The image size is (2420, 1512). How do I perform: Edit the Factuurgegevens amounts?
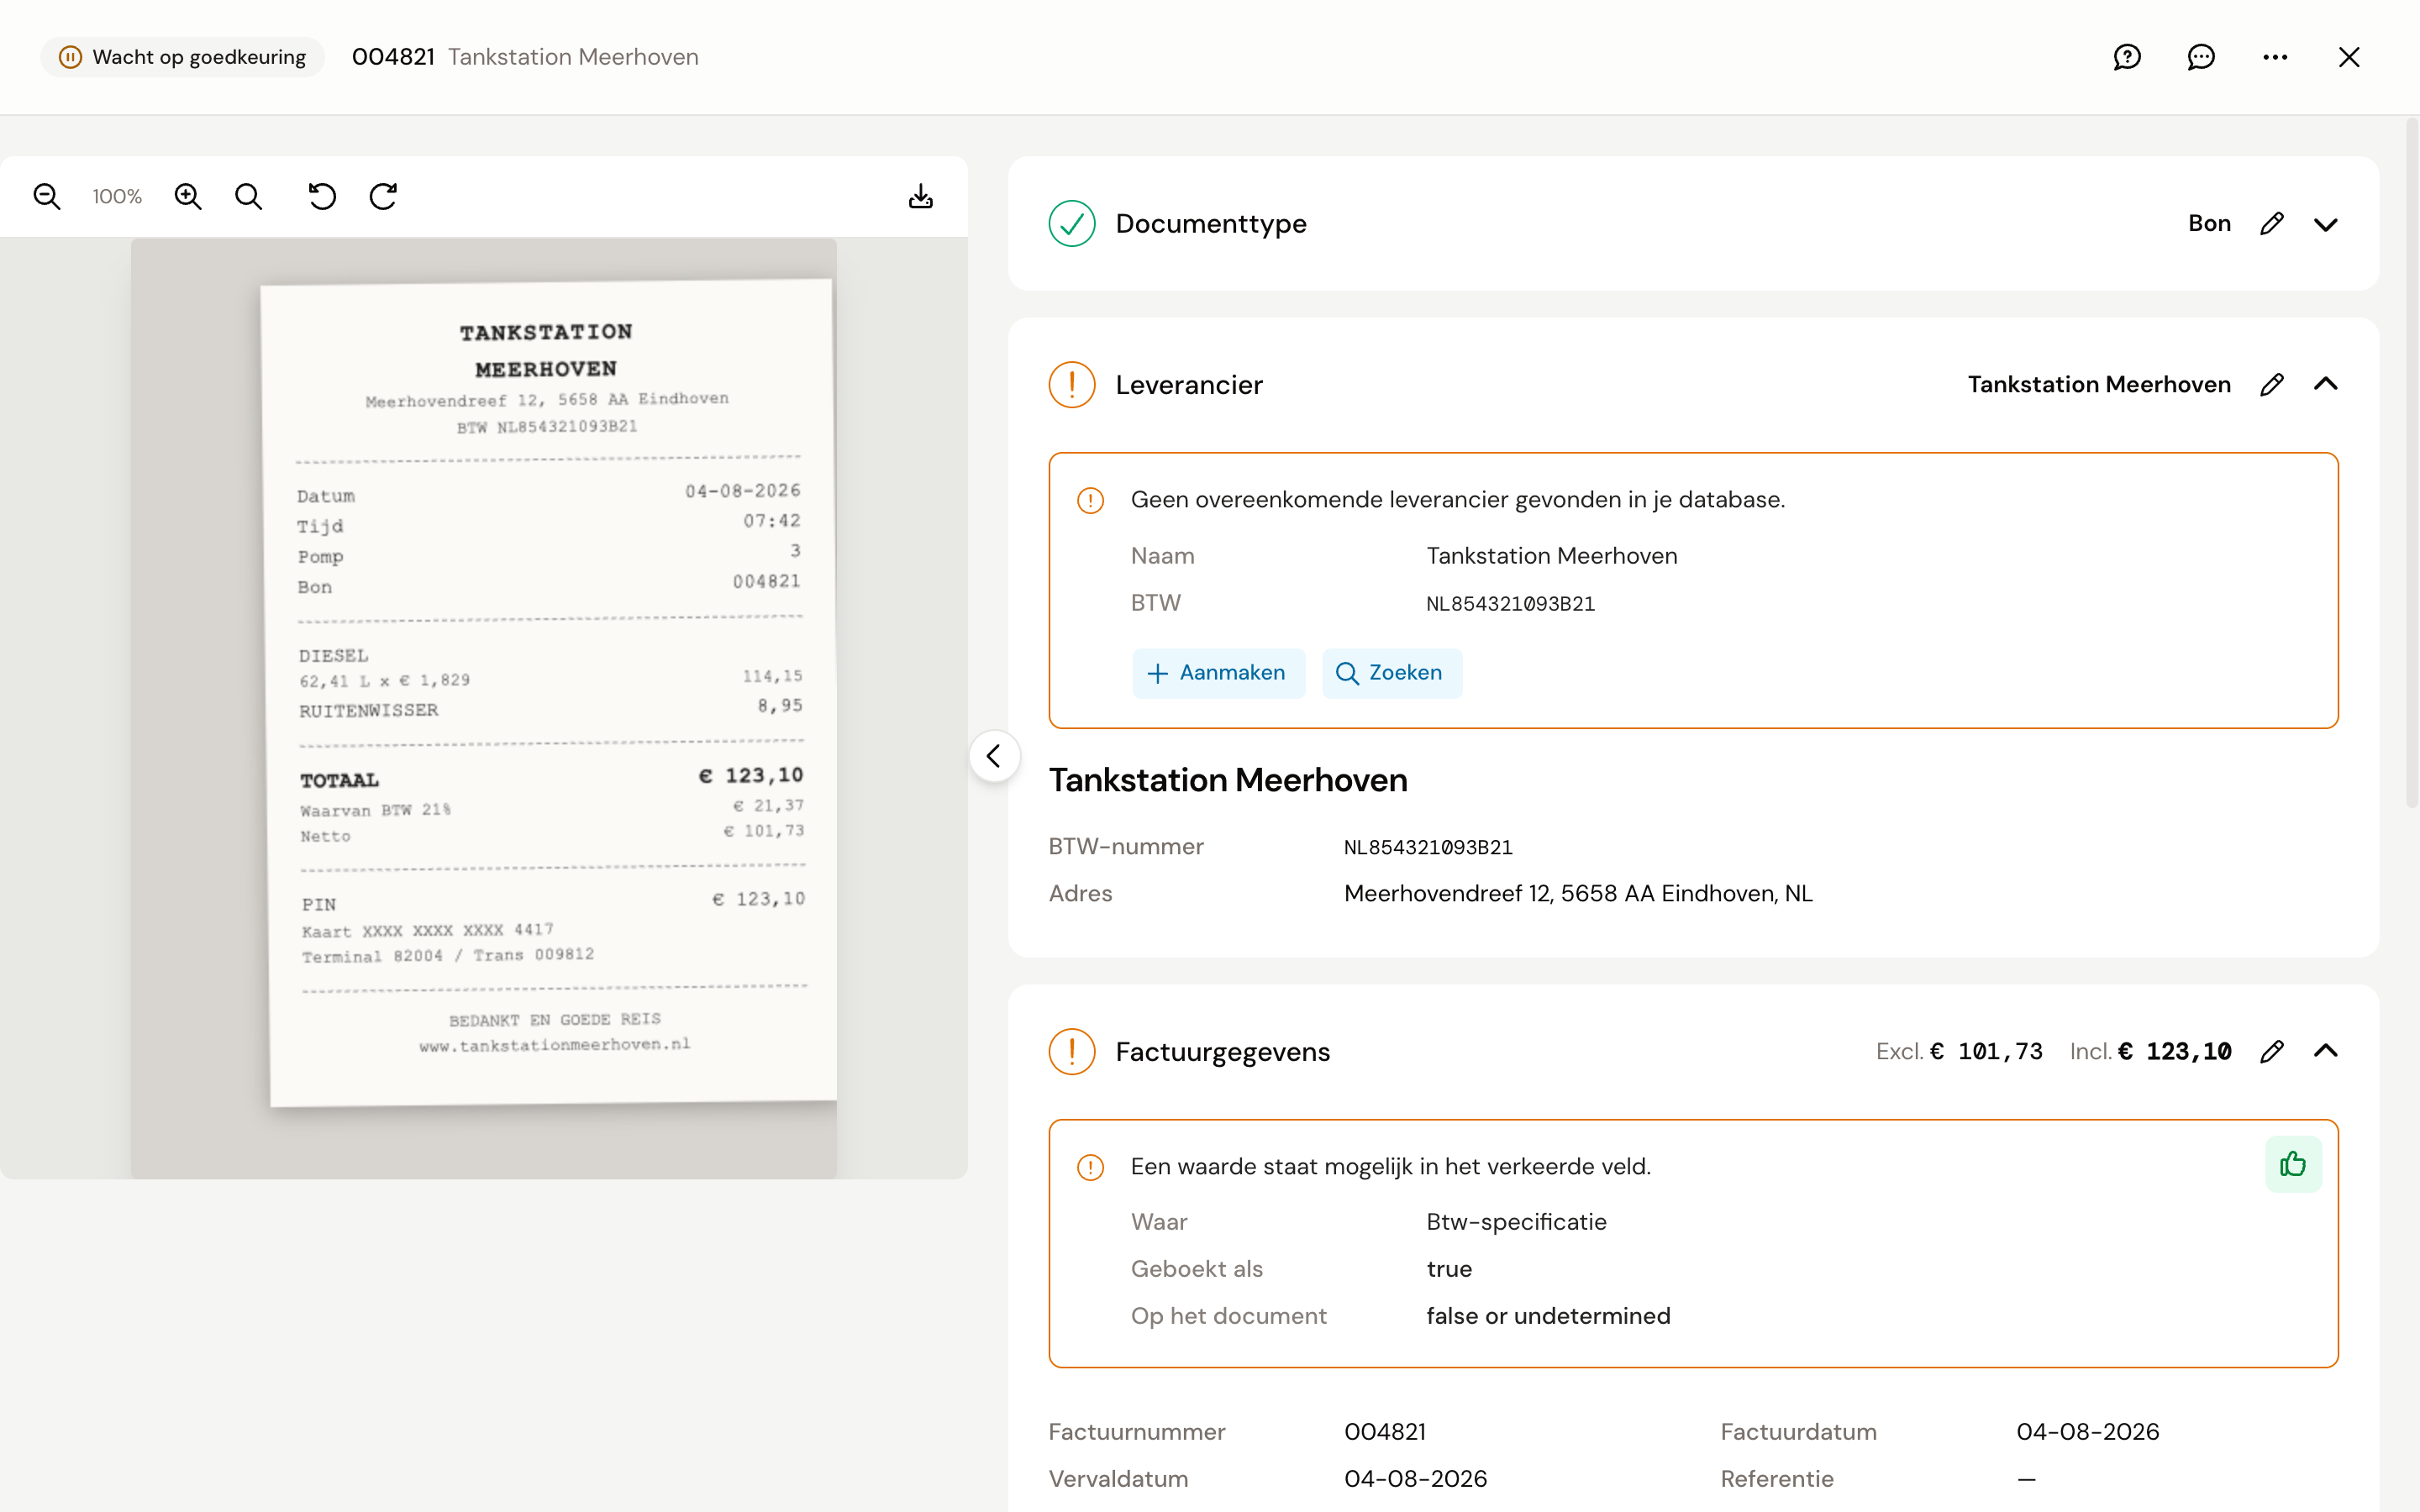pyautogui.click(x=2272, y=1051)
